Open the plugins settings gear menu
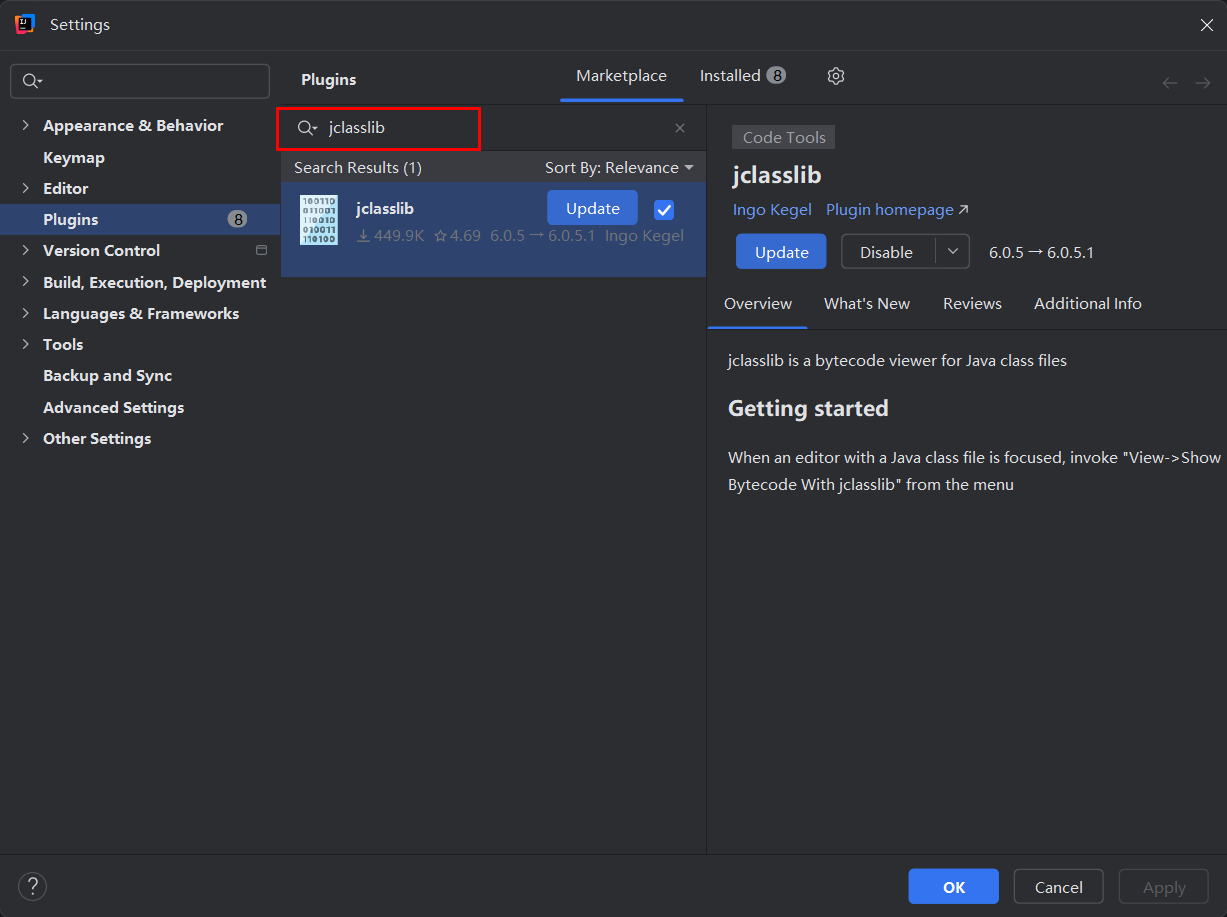 click(x=836, y=76)
